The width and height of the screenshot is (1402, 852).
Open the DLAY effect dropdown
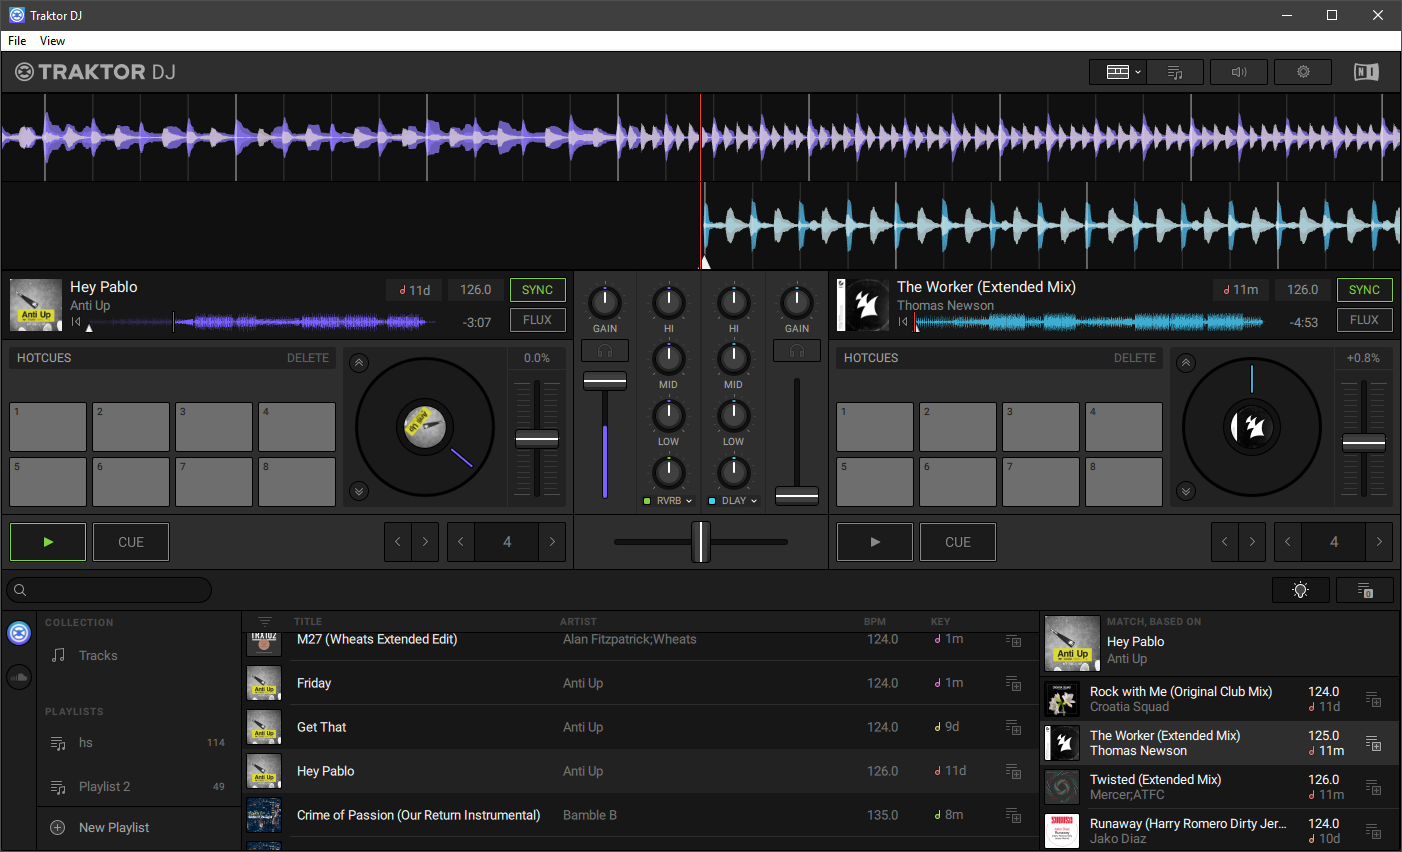pos(740,501)
